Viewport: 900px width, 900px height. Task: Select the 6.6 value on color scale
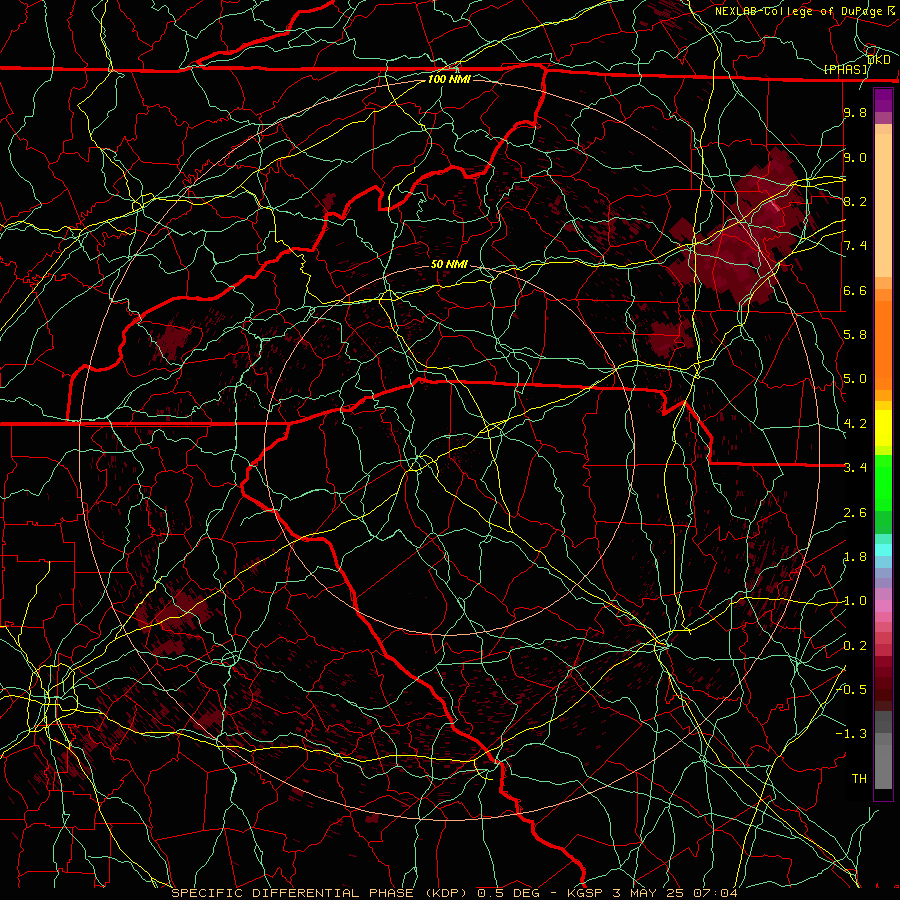point(855,290)
